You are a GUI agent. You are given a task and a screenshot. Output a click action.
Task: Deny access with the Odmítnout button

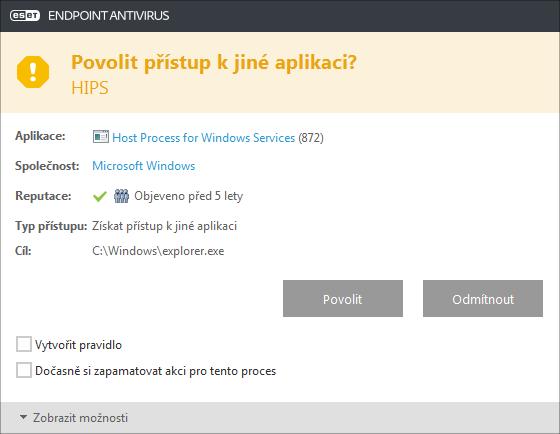pyautogui.click(x=483, y=299)
